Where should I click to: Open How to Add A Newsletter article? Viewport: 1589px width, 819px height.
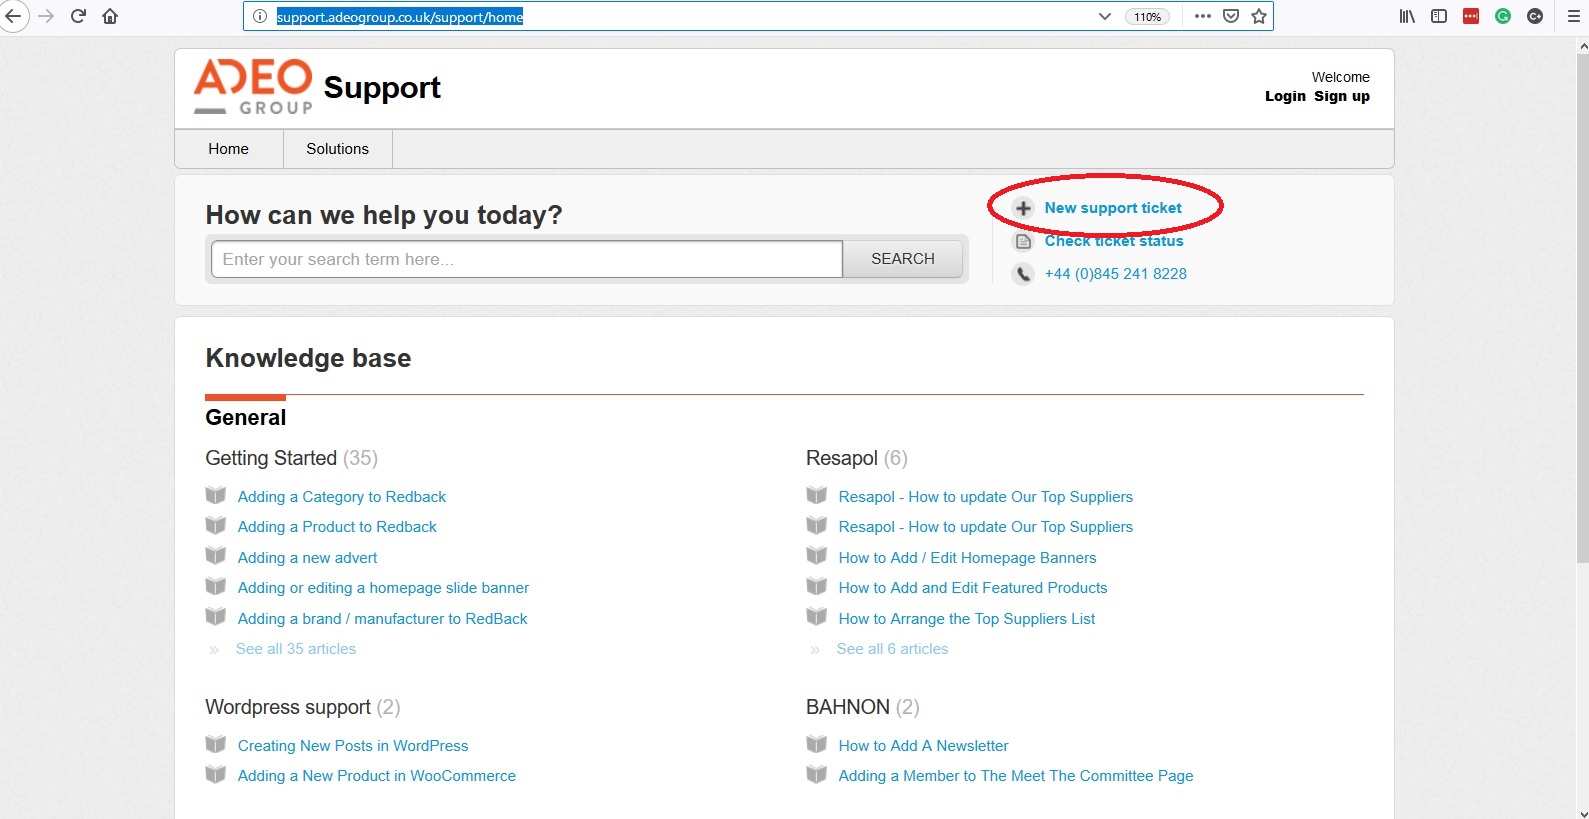[x=923, y=746]
